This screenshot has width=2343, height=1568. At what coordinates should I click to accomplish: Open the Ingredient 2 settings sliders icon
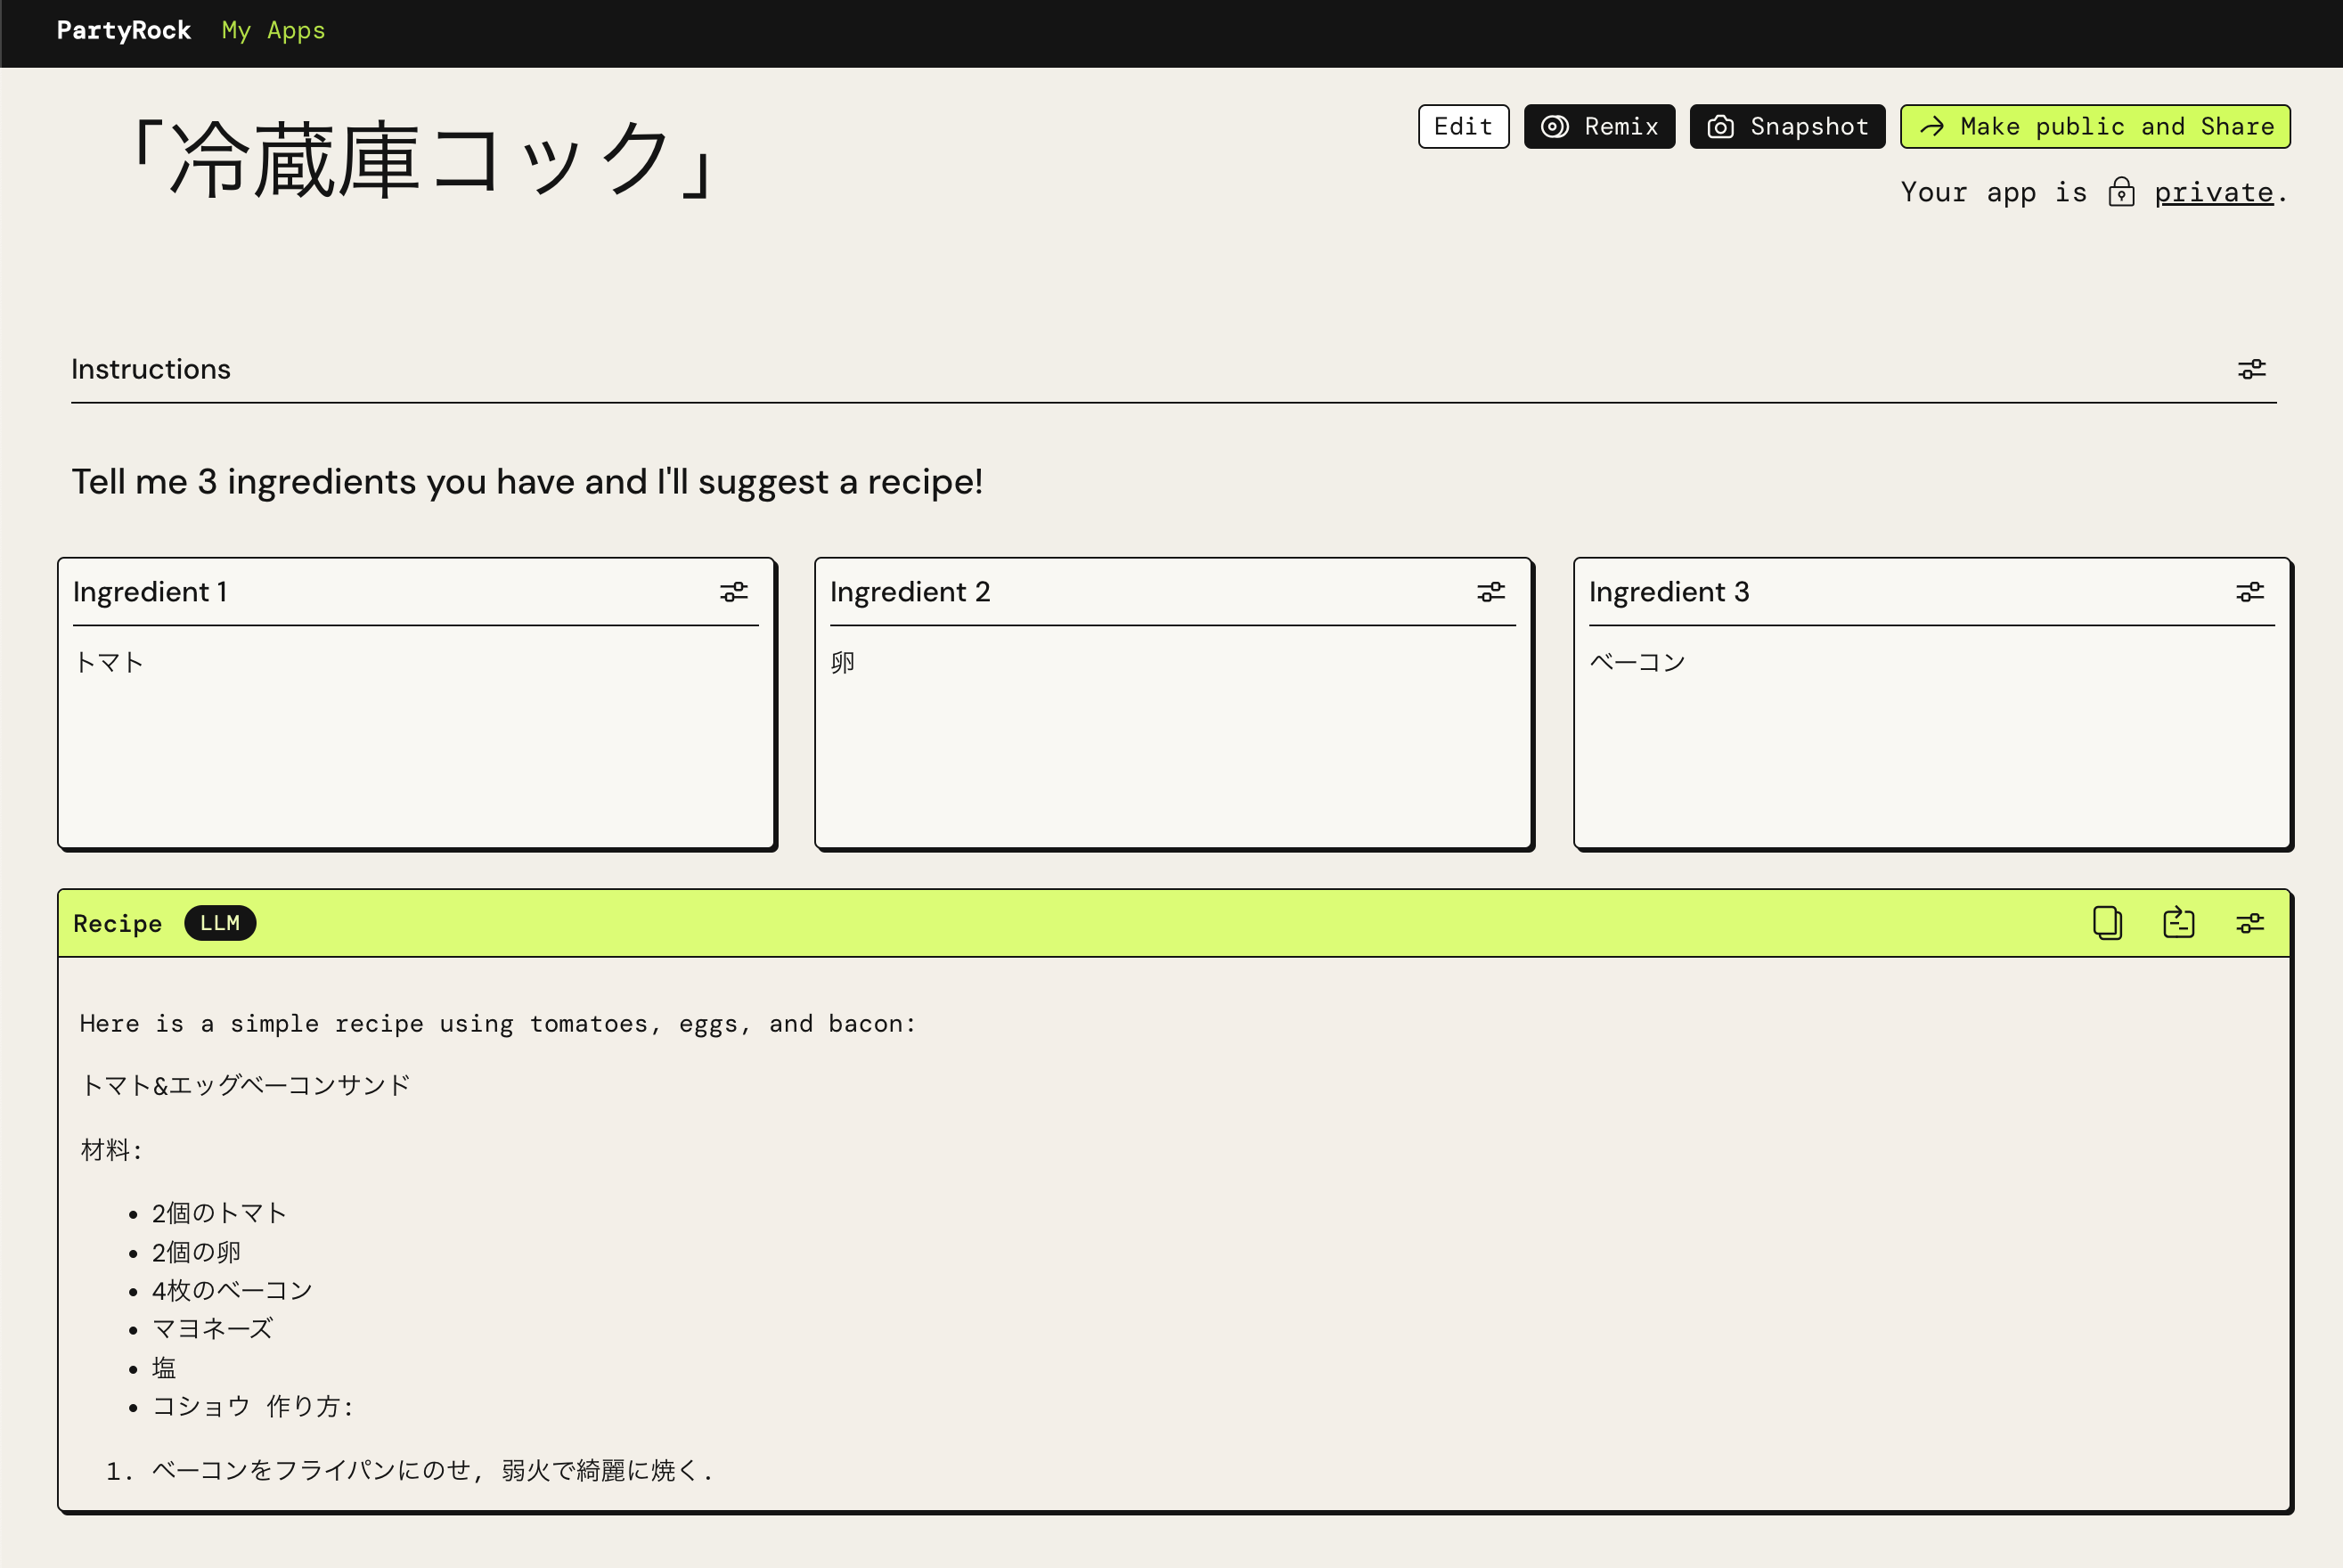pyautogui.click(x=1491, y=592)
